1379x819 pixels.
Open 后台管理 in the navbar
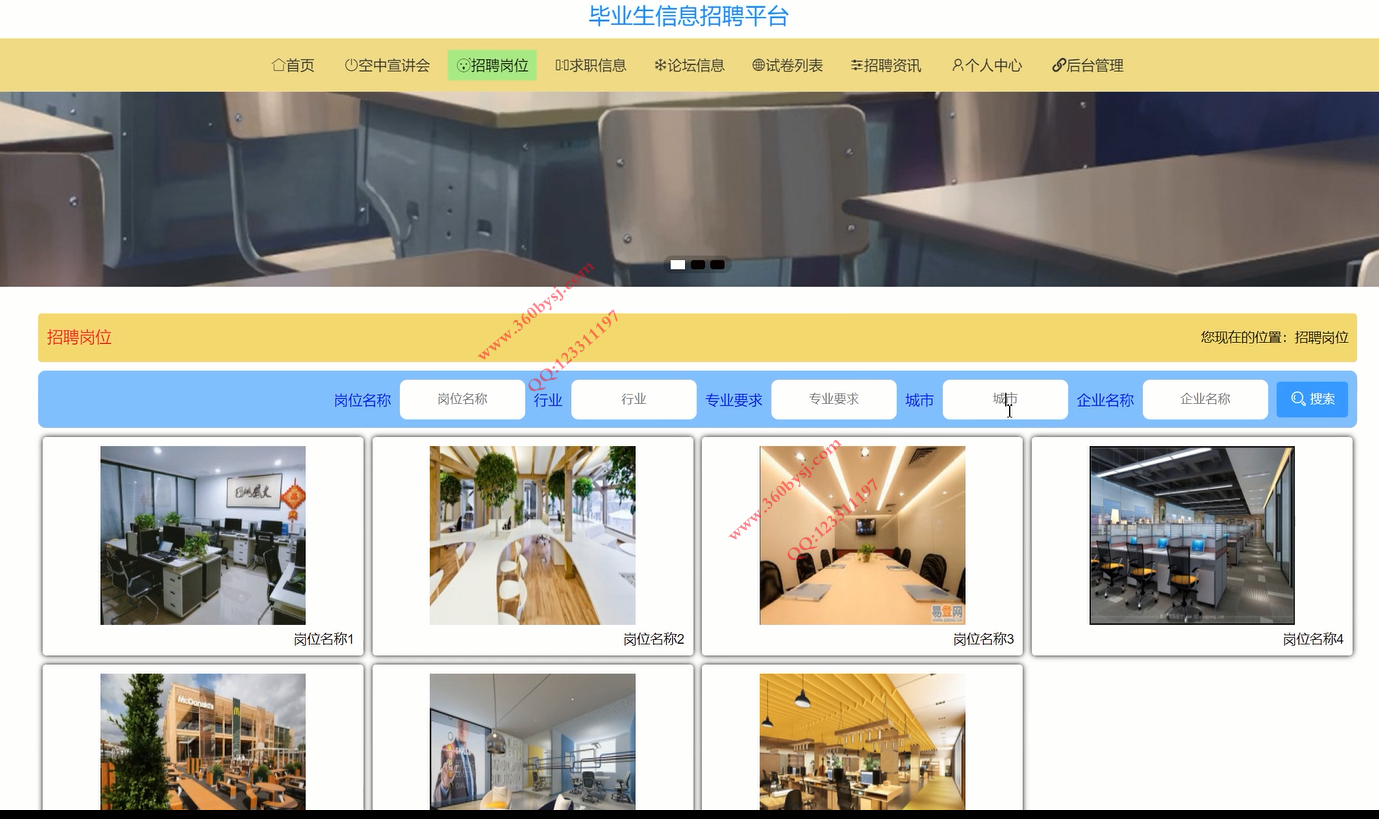click(x=1088, y=65)
